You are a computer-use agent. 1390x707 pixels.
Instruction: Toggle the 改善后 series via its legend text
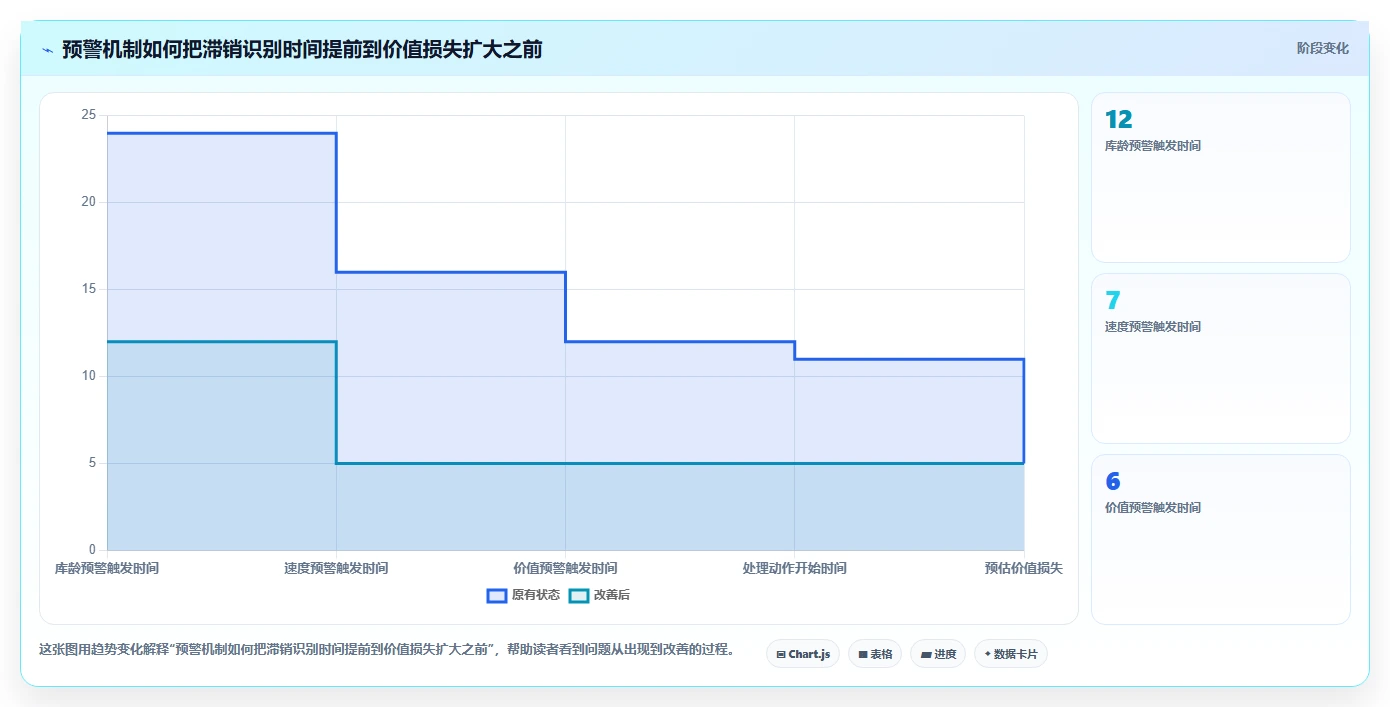612,595
